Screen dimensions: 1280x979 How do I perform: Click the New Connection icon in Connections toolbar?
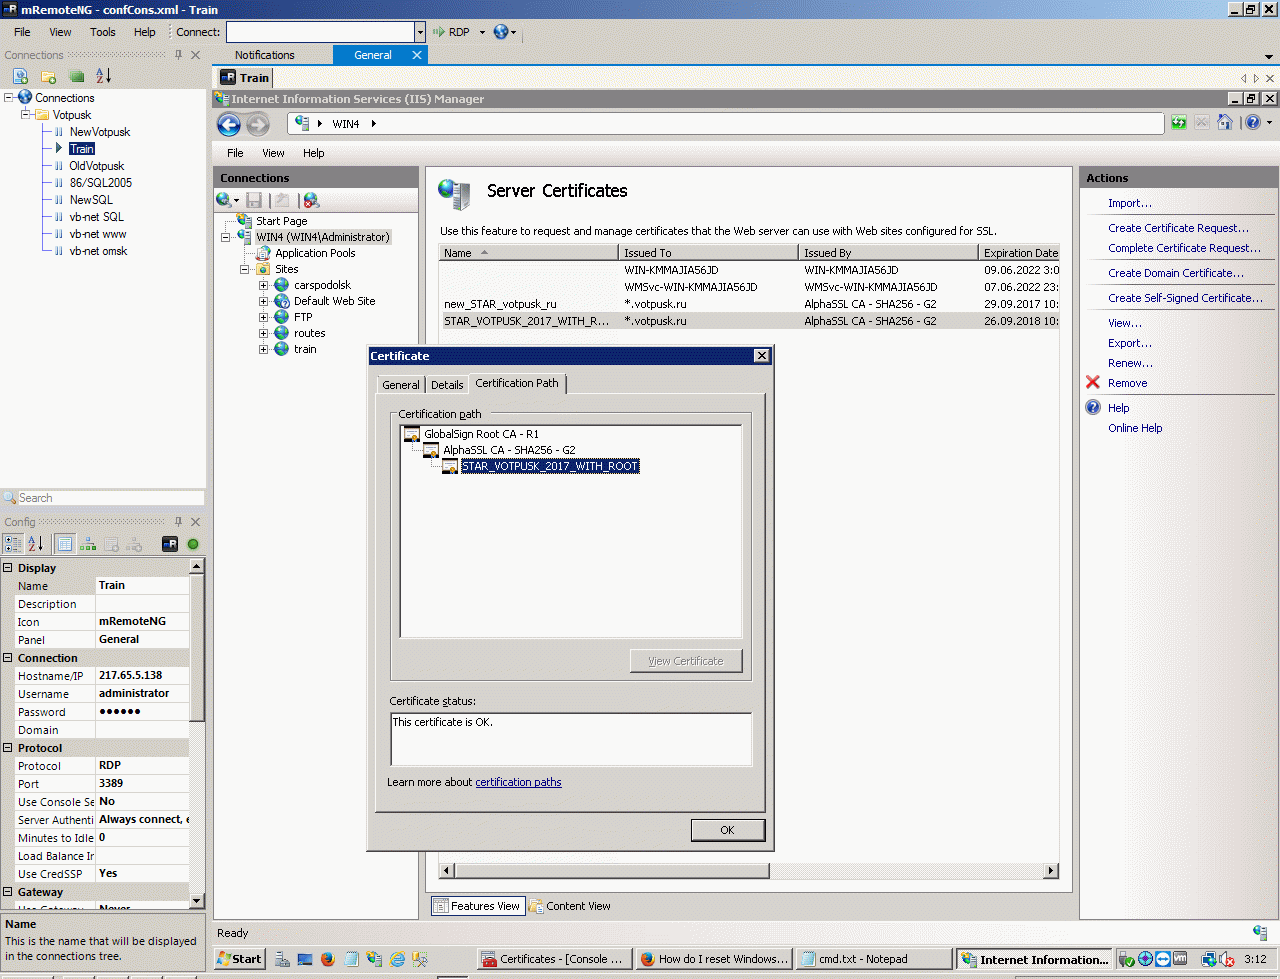coord(20,76)
